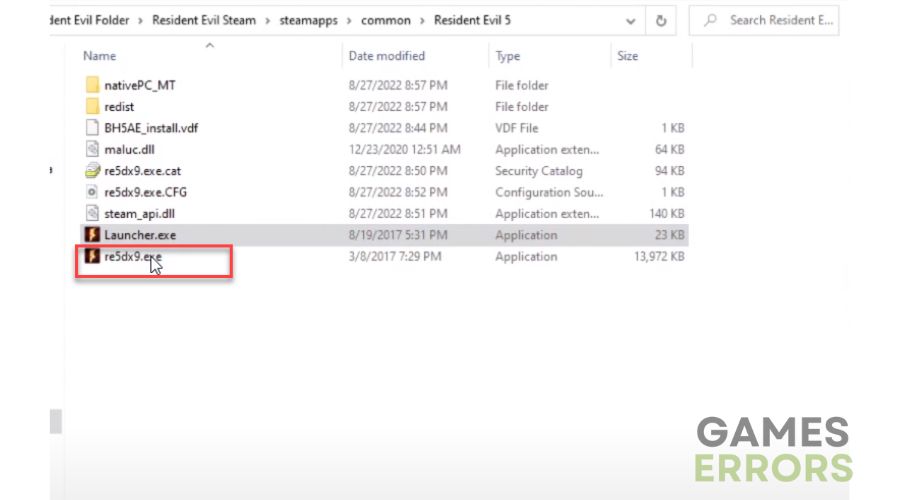The image size is (900, 500).
Task: Open the nativePC_MT folder icon
Action: pyautogui.click(x=92, y=85)
